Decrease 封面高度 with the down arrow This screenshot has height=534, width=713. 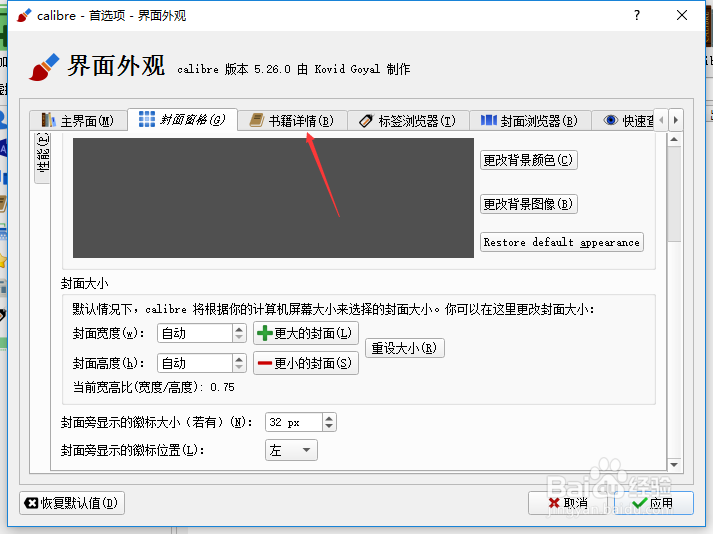pos(239,368)
